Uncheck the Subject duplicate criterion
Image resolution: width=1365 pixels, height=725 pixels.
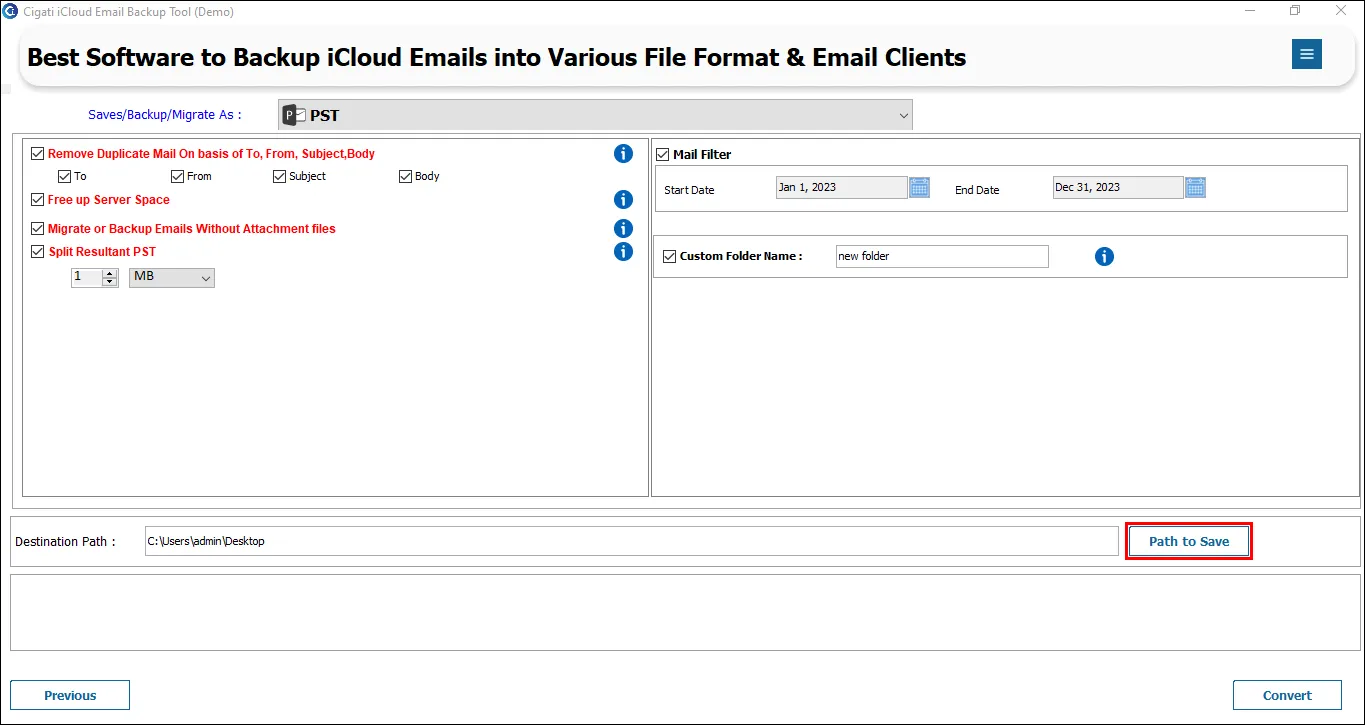[x=280, y=177]
